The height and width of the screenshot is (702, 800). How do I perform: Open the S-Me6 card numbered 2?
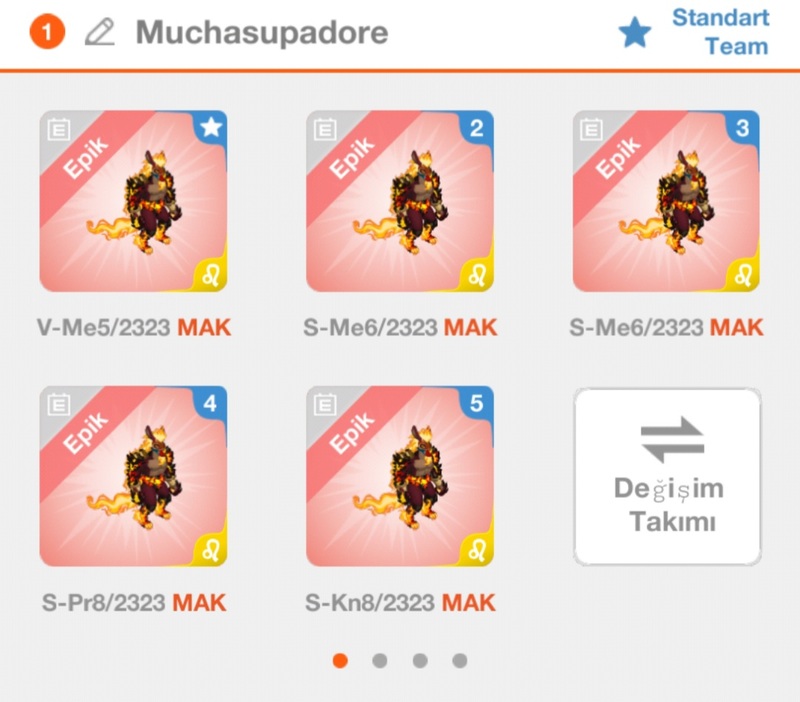click(x=399, y=201)
